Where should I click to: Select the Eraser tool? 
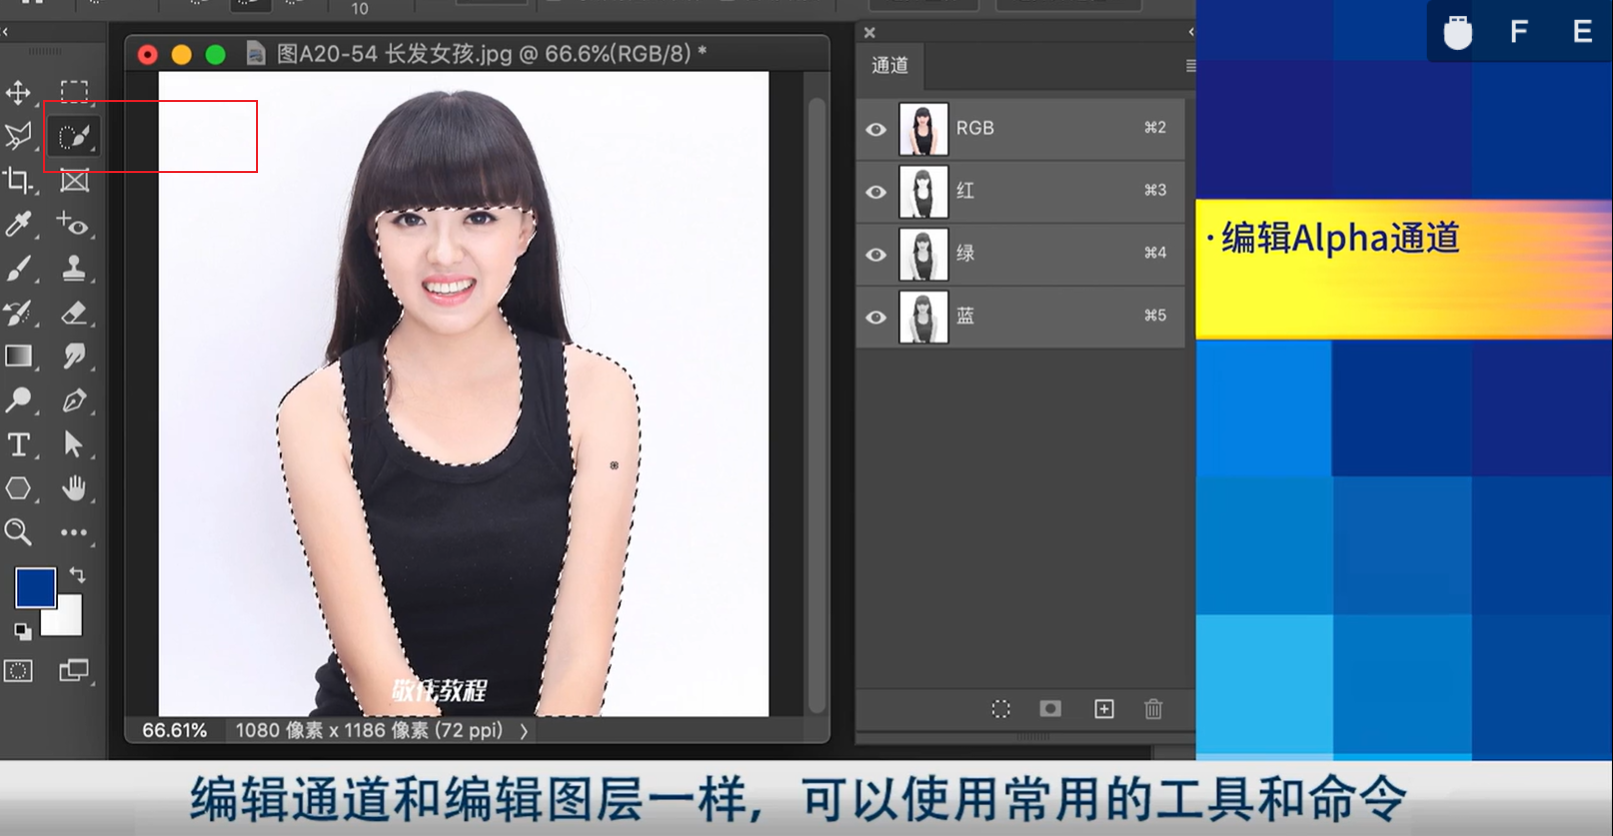74,312
